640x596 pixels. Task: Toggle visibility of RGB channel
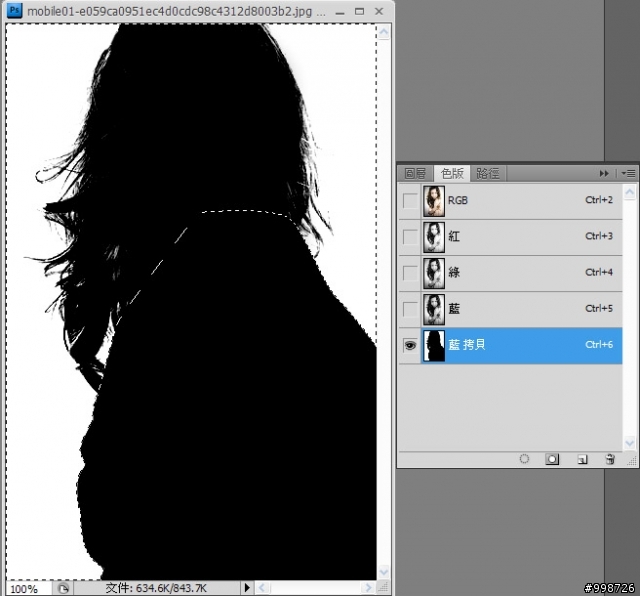tap(410, 200)
